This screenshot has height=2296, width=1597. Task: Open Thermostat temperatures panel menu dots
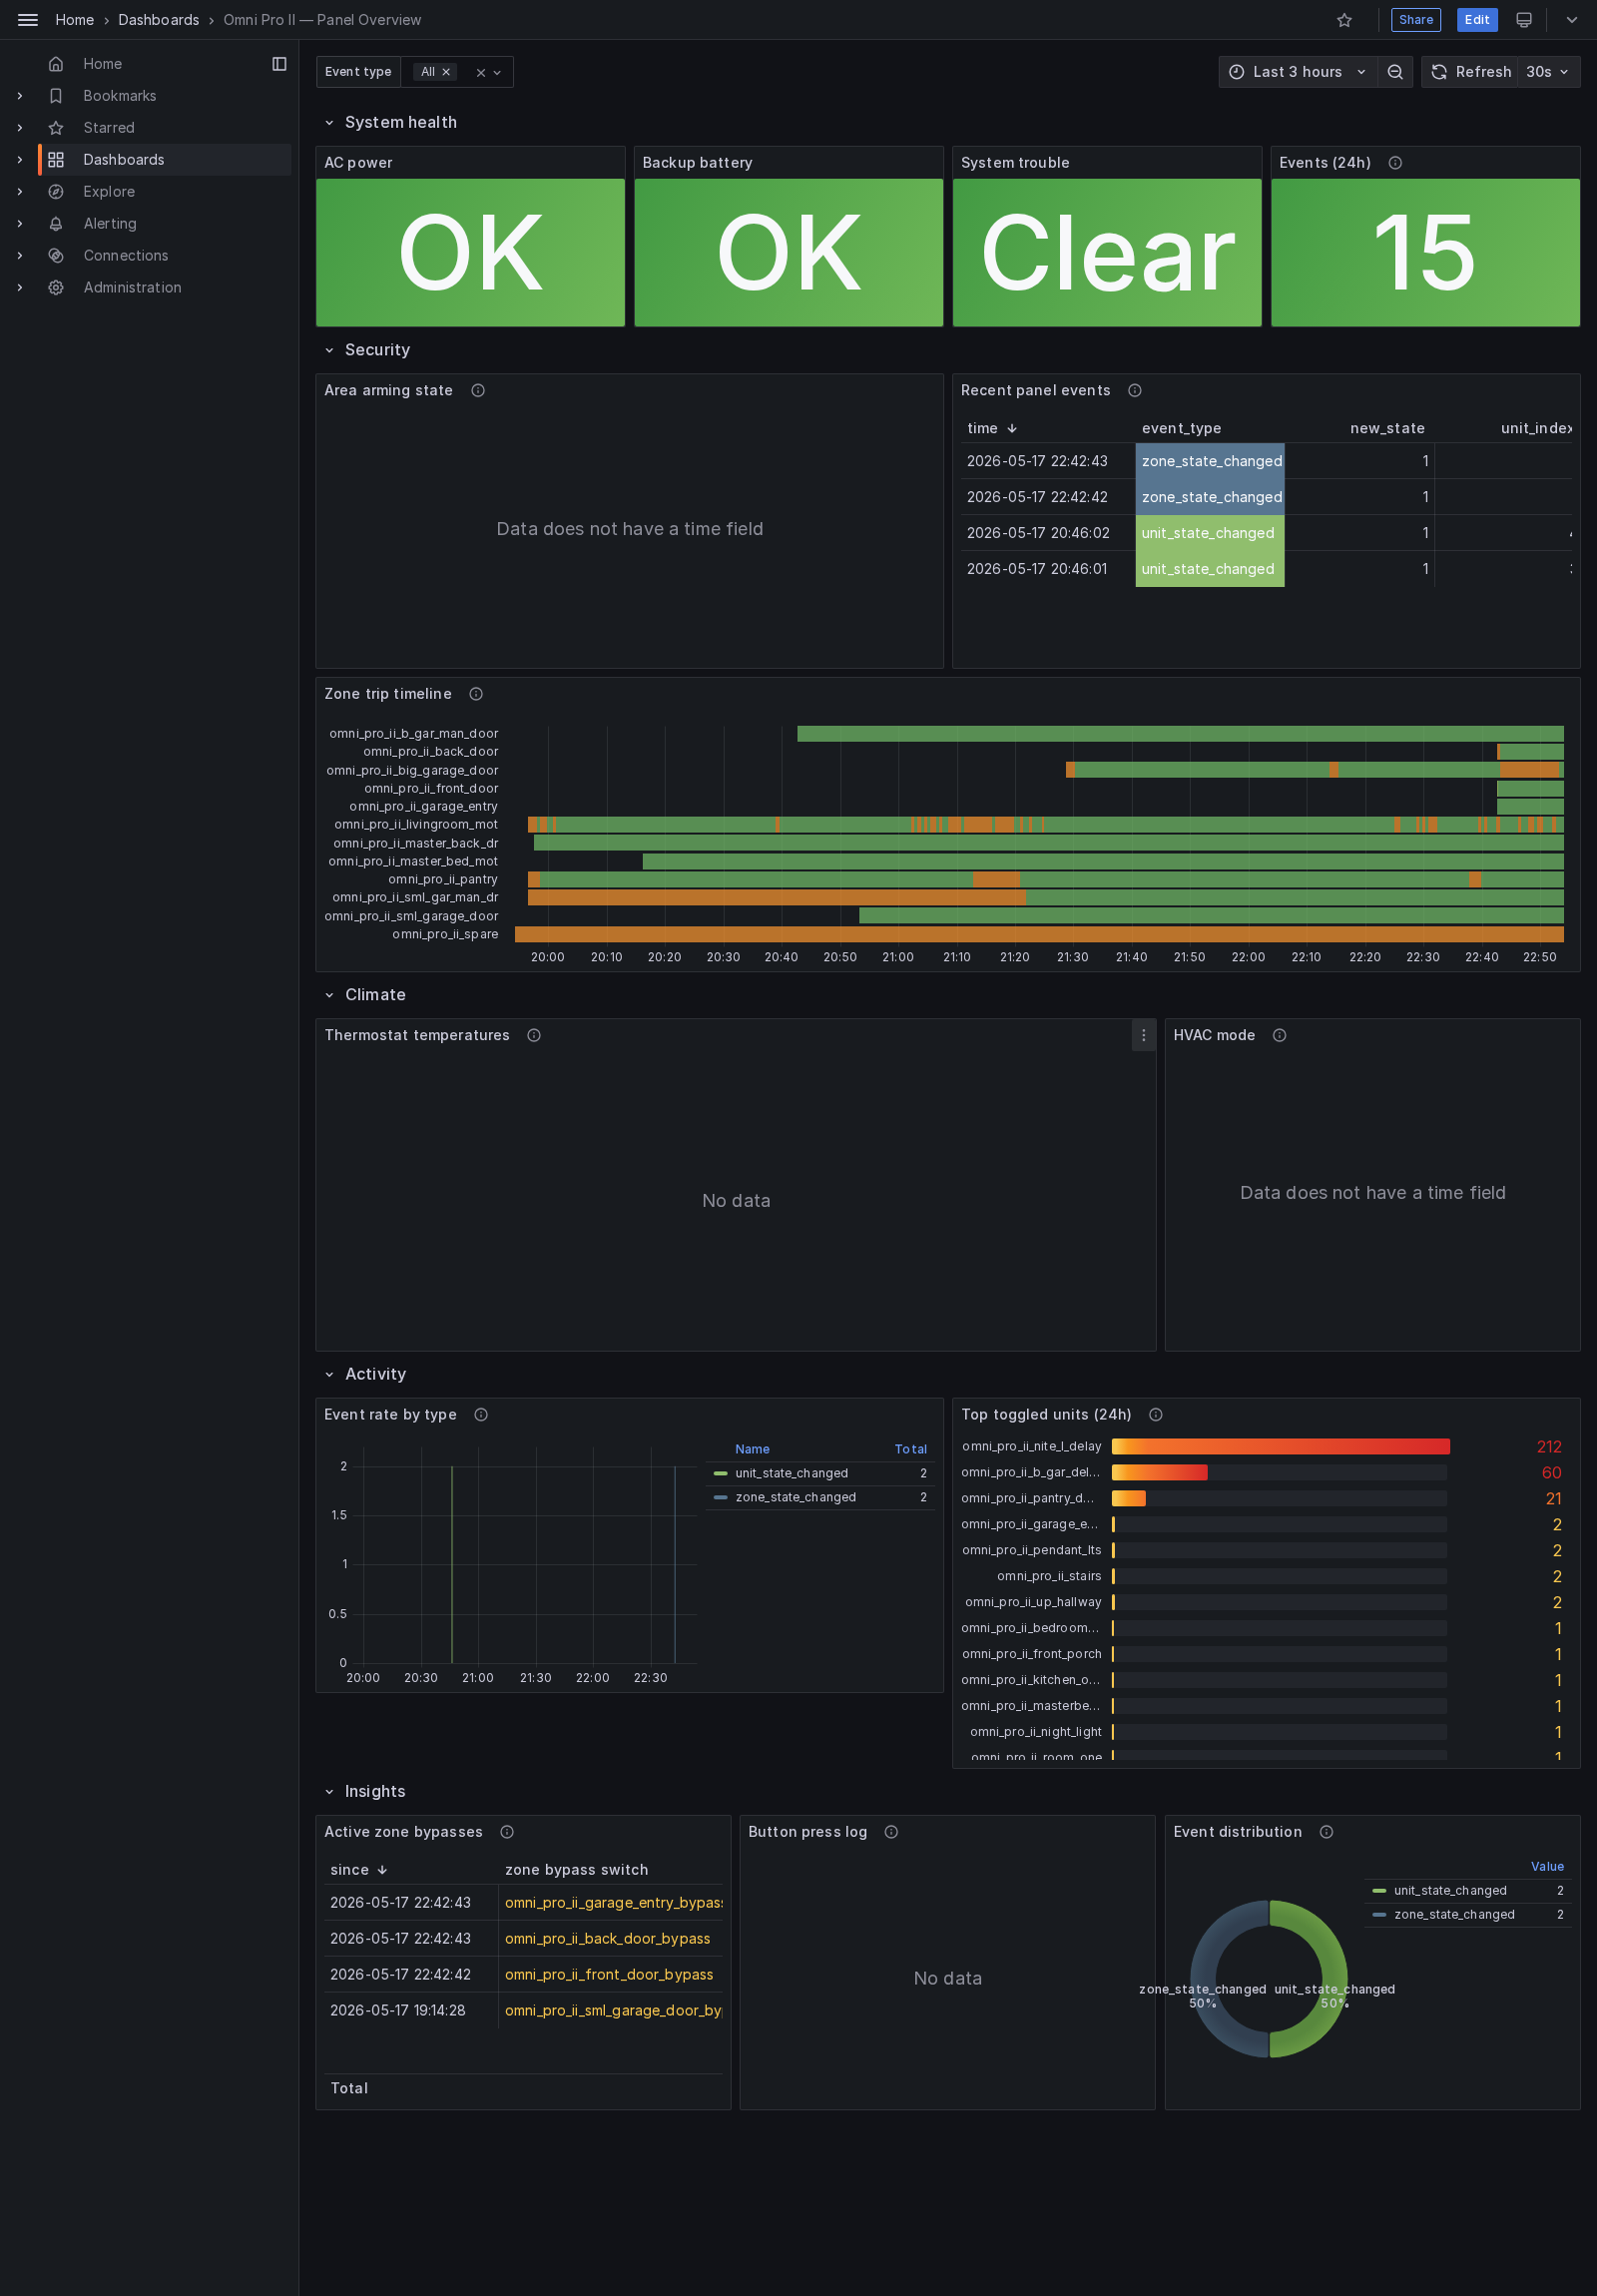coord(1143,1035)
